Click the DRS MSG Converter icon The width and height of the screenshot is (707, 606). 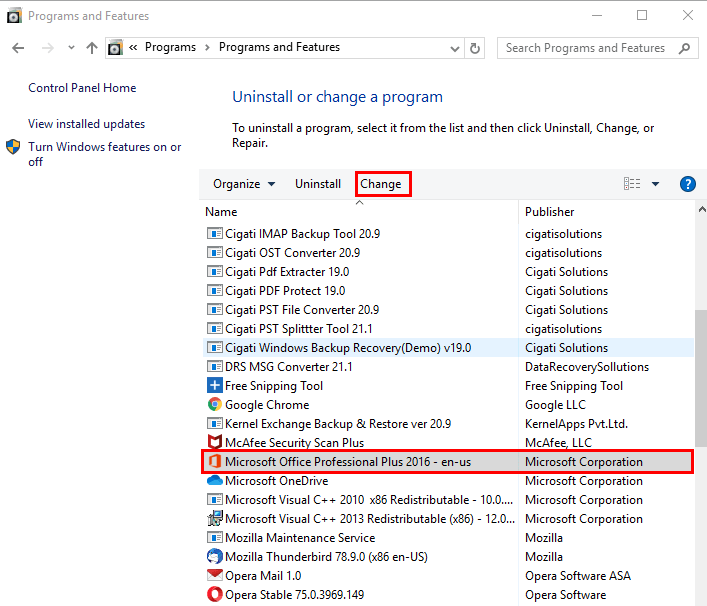[x=215, y=366]
